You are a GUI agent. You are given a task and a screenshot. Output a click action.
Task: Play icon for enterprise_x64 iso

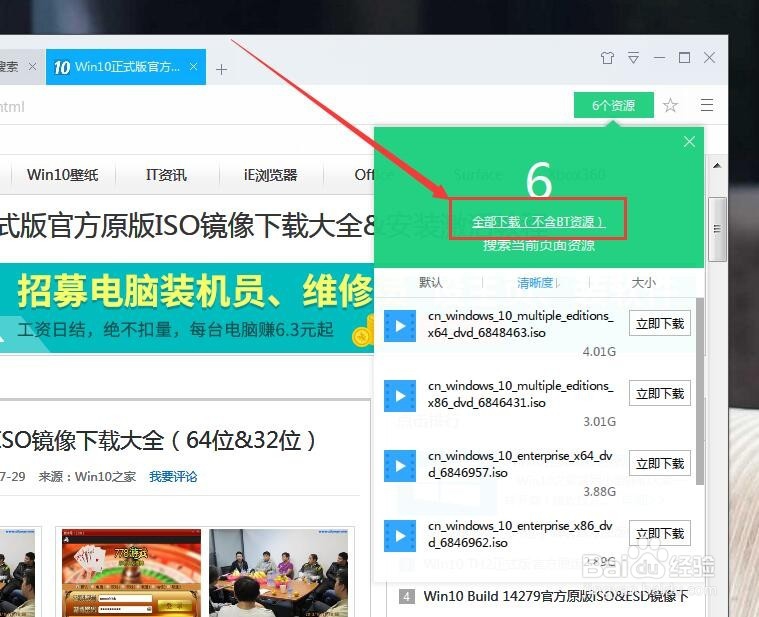(400, 466)
